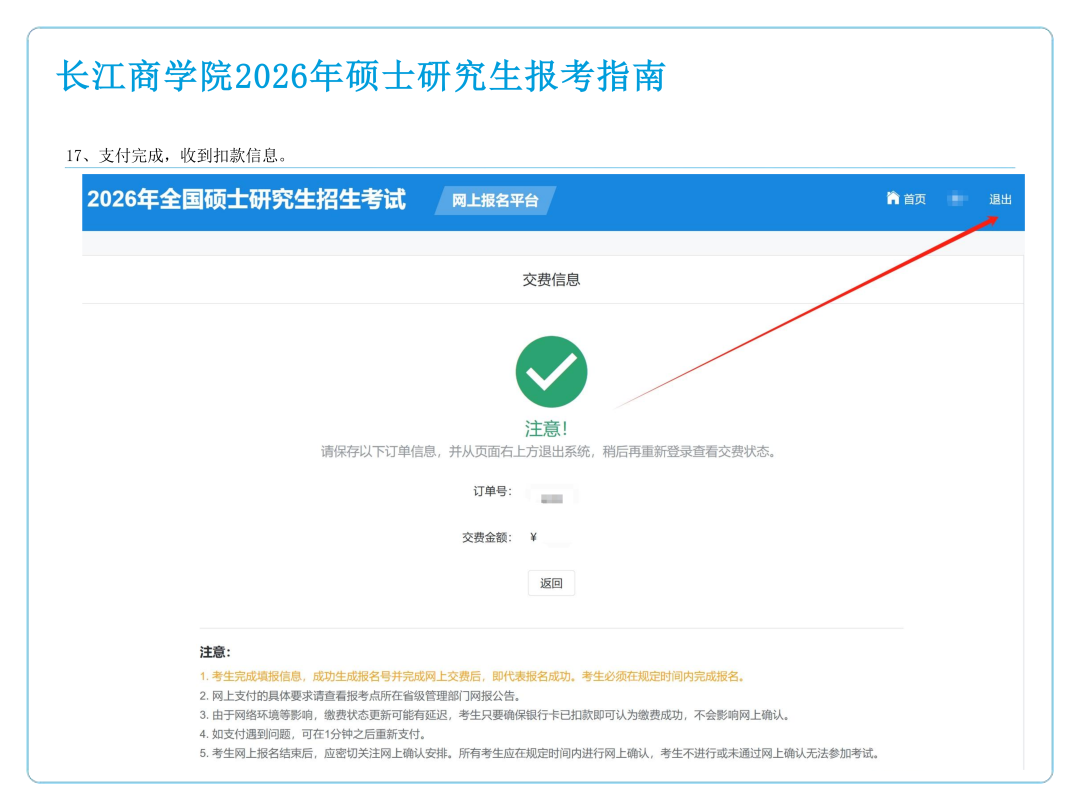Screen dimensions: 1080x810
Task: Click the 交费金额 label
Action: pyautogui.click(x=486, y=538)
